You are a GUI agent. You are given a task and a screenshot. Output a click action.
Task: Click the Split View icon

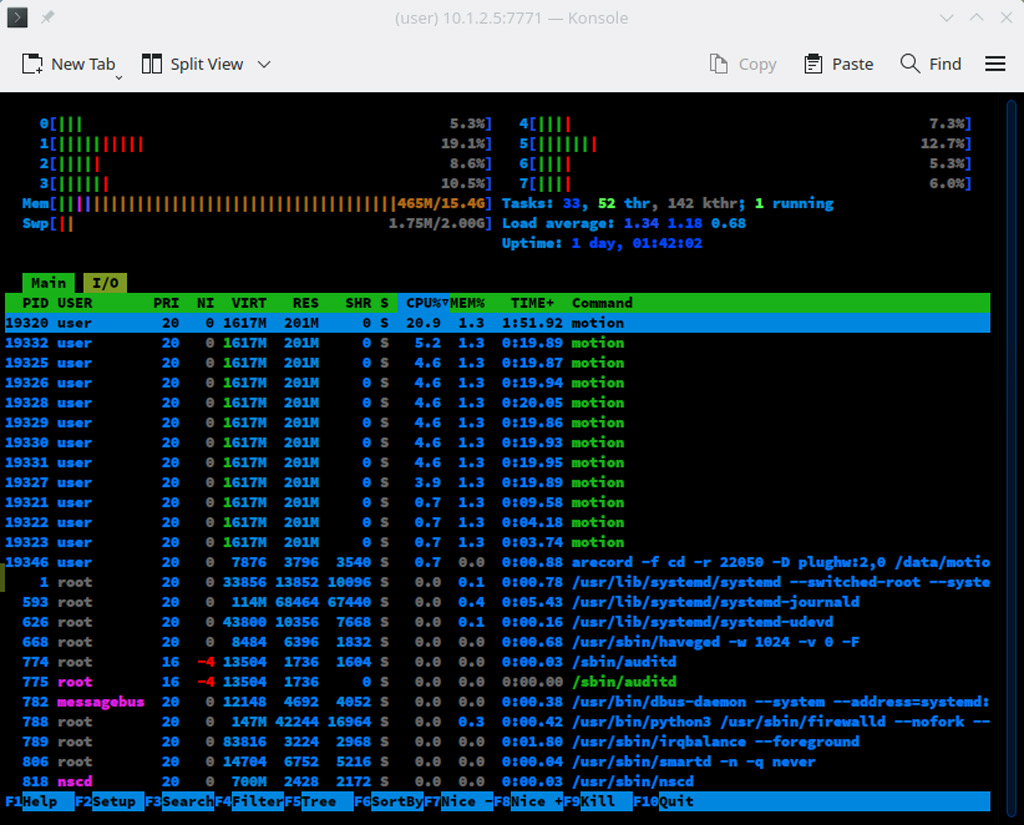coord(152,64)
